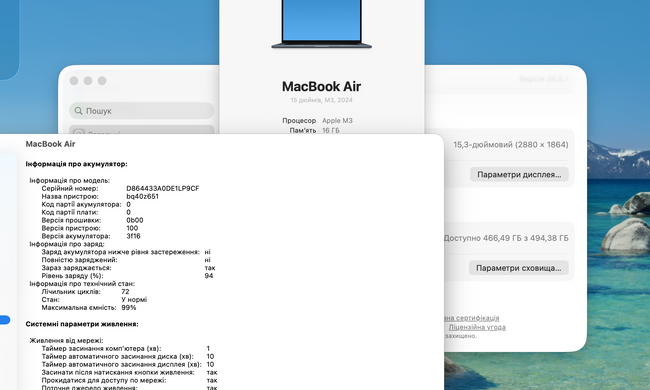Click the Процесор label in About window

tap(299, 121)
